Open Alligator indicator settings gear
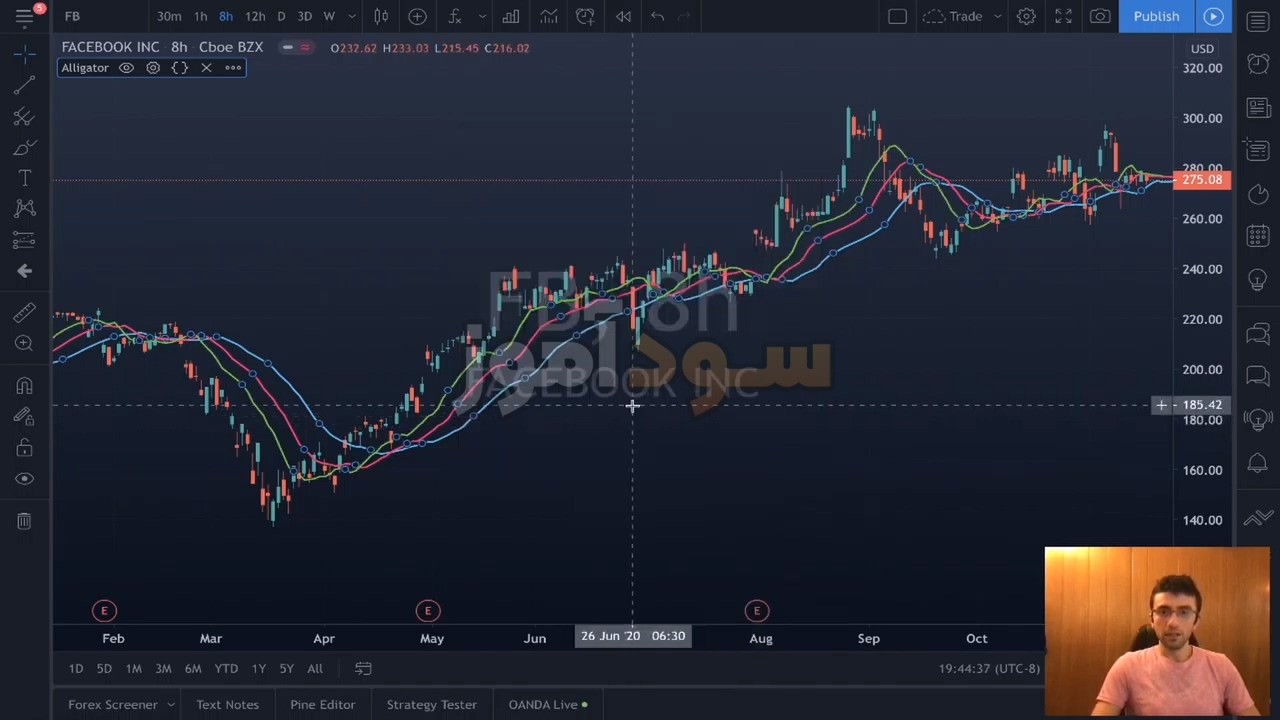 [153, 68]
